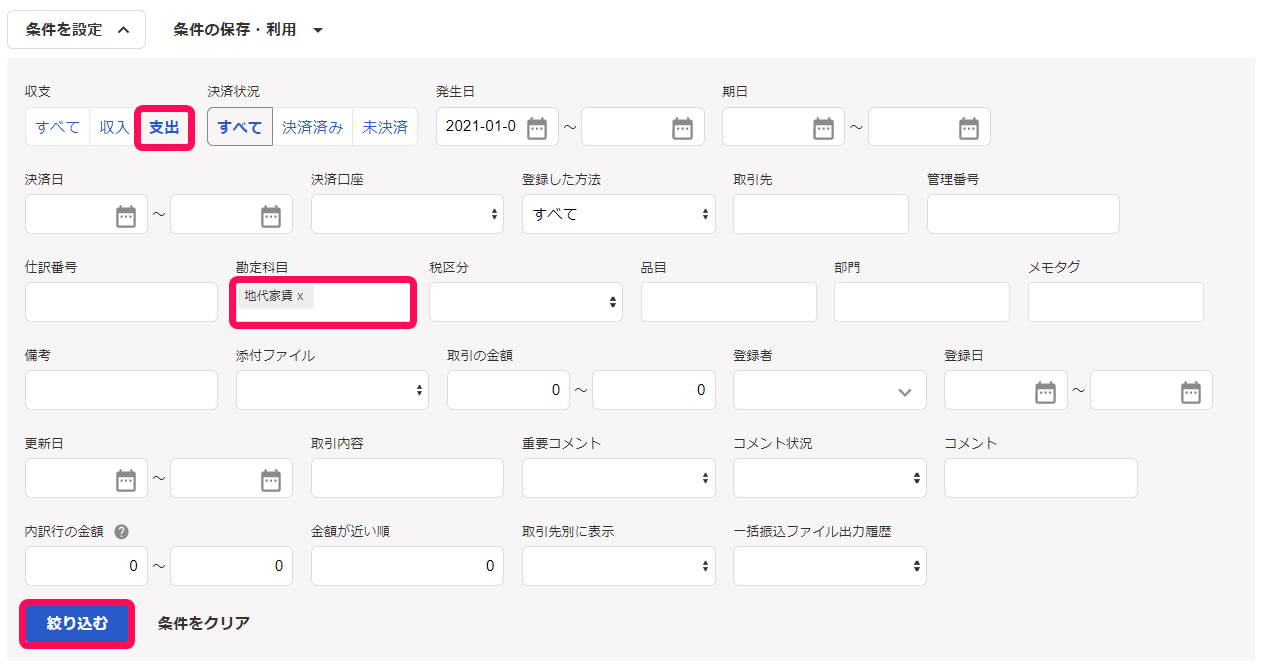The image size is (1261, 665).
Task: Focus the コメント input field
Action: pyautogui.click(x=1041, y=478)
